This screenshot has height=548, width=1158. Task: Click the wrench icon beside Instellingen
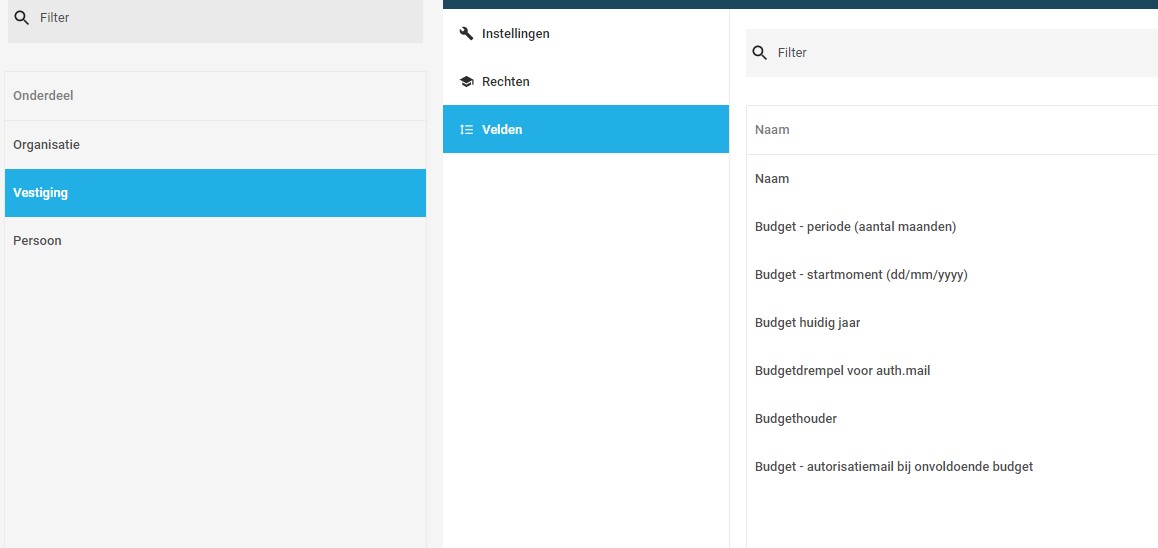(466, 33)
